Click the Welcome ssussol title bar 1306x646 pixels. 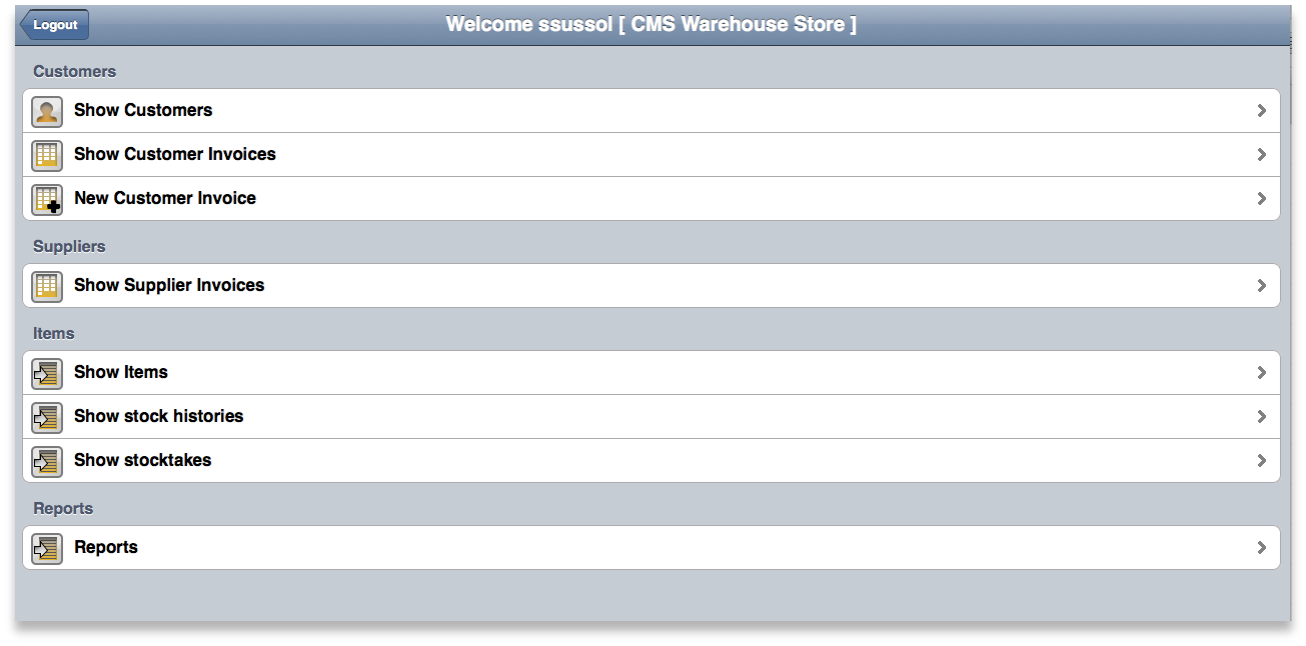click(x=651, y=24)
